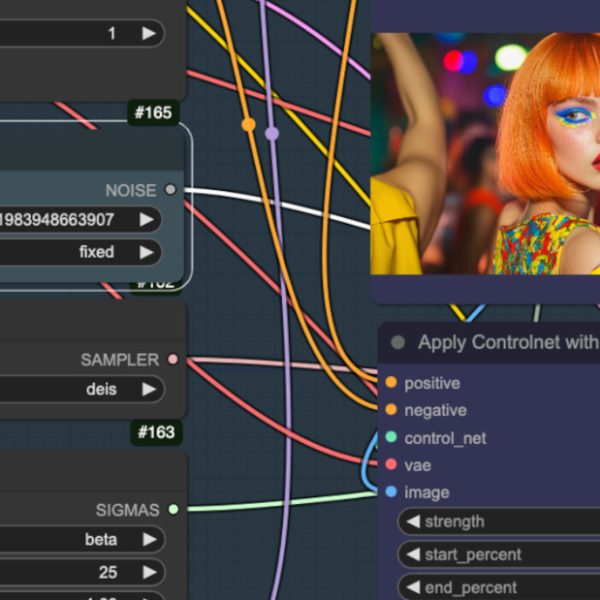Click the SAMPLER output port dot

(x=173, y=359)
